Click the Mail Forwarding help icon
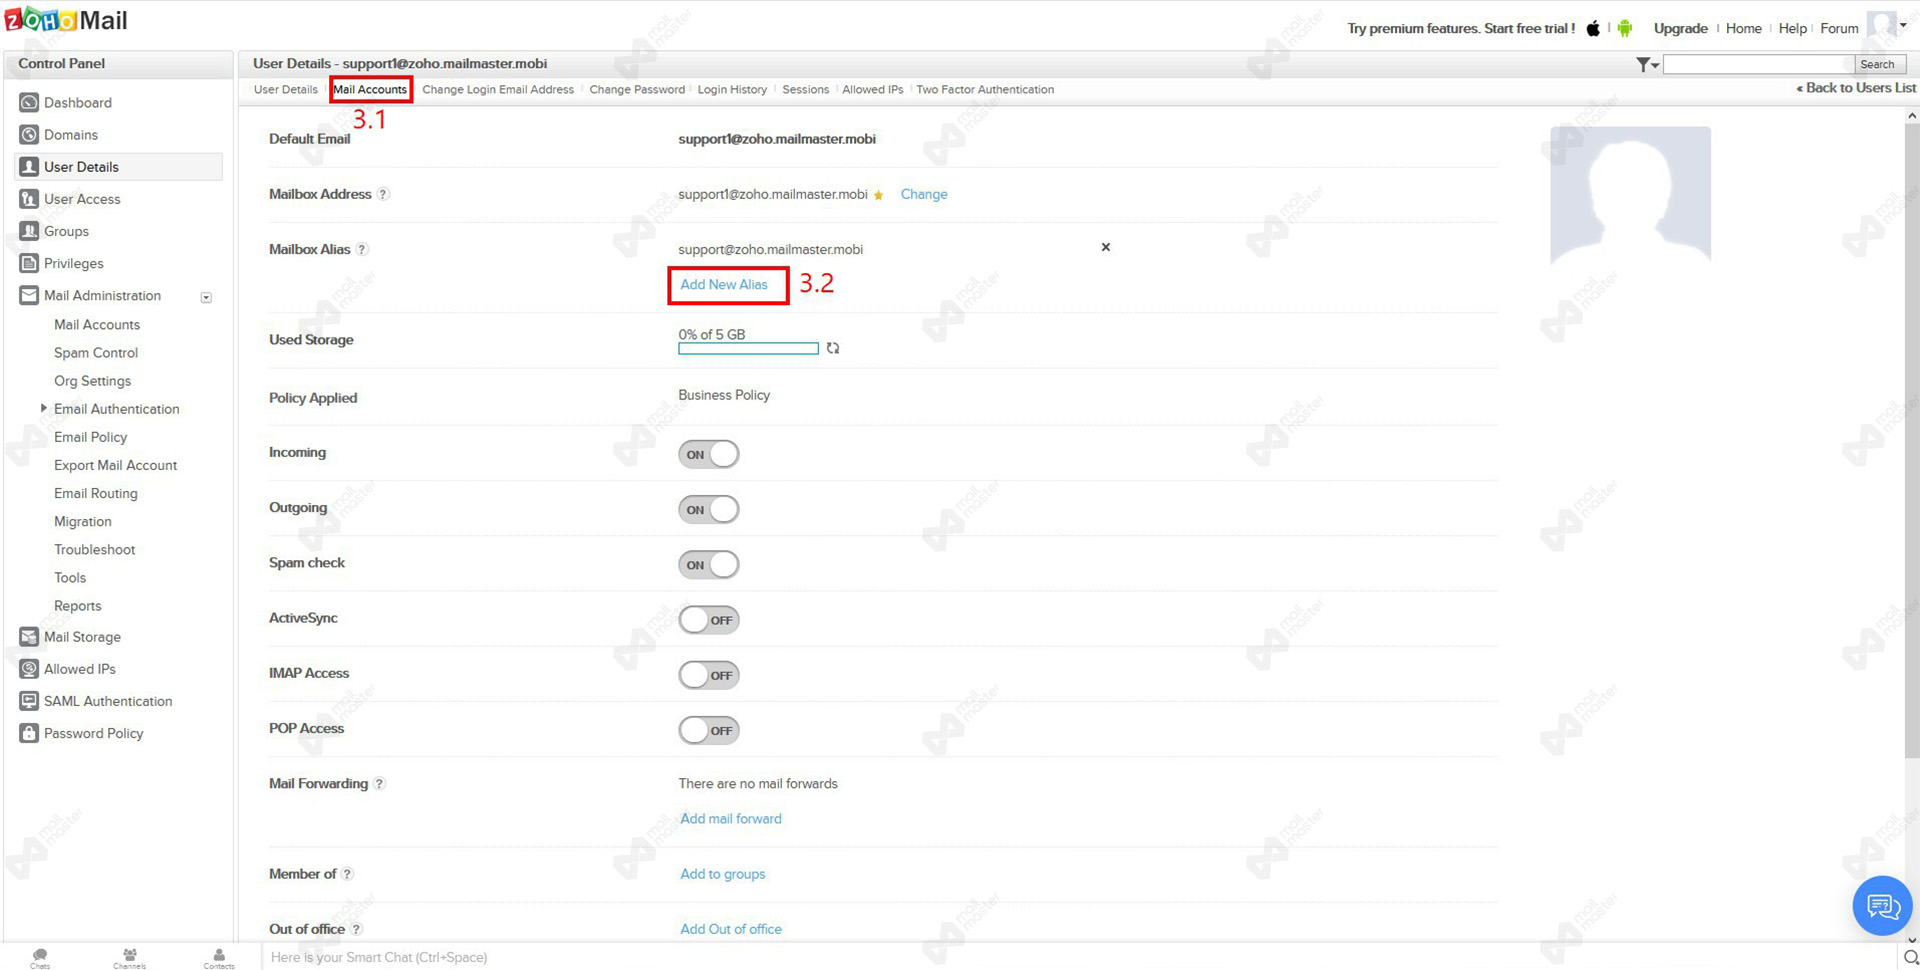Image resolution: width=1920 pixels, height=970 pixels. [x=379, y=784]
